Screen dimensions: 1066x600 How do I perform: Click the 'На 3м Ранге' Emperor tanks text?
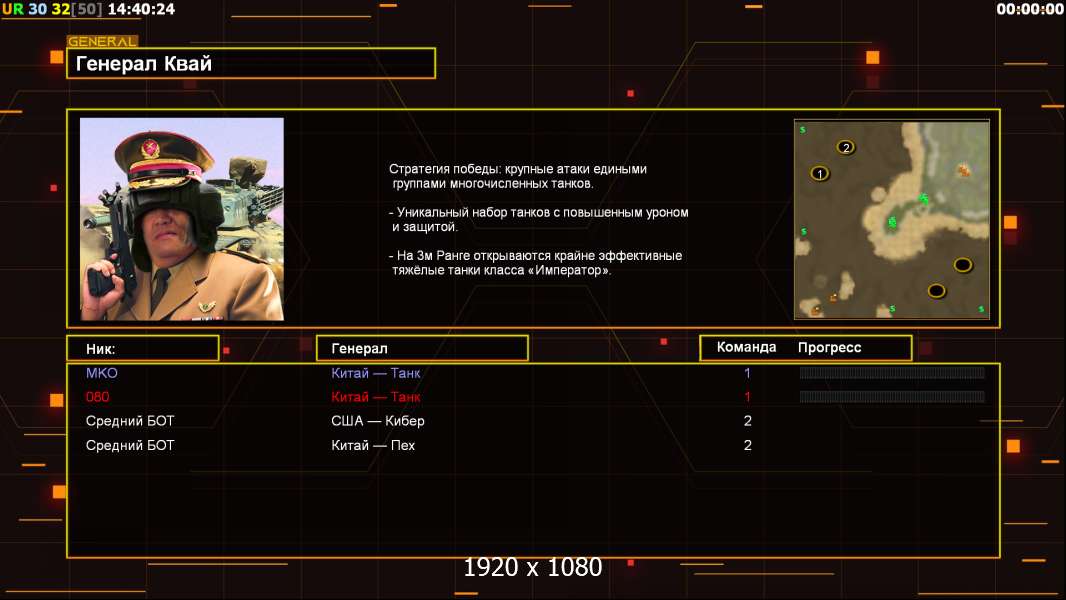click(x=536, y=263)
